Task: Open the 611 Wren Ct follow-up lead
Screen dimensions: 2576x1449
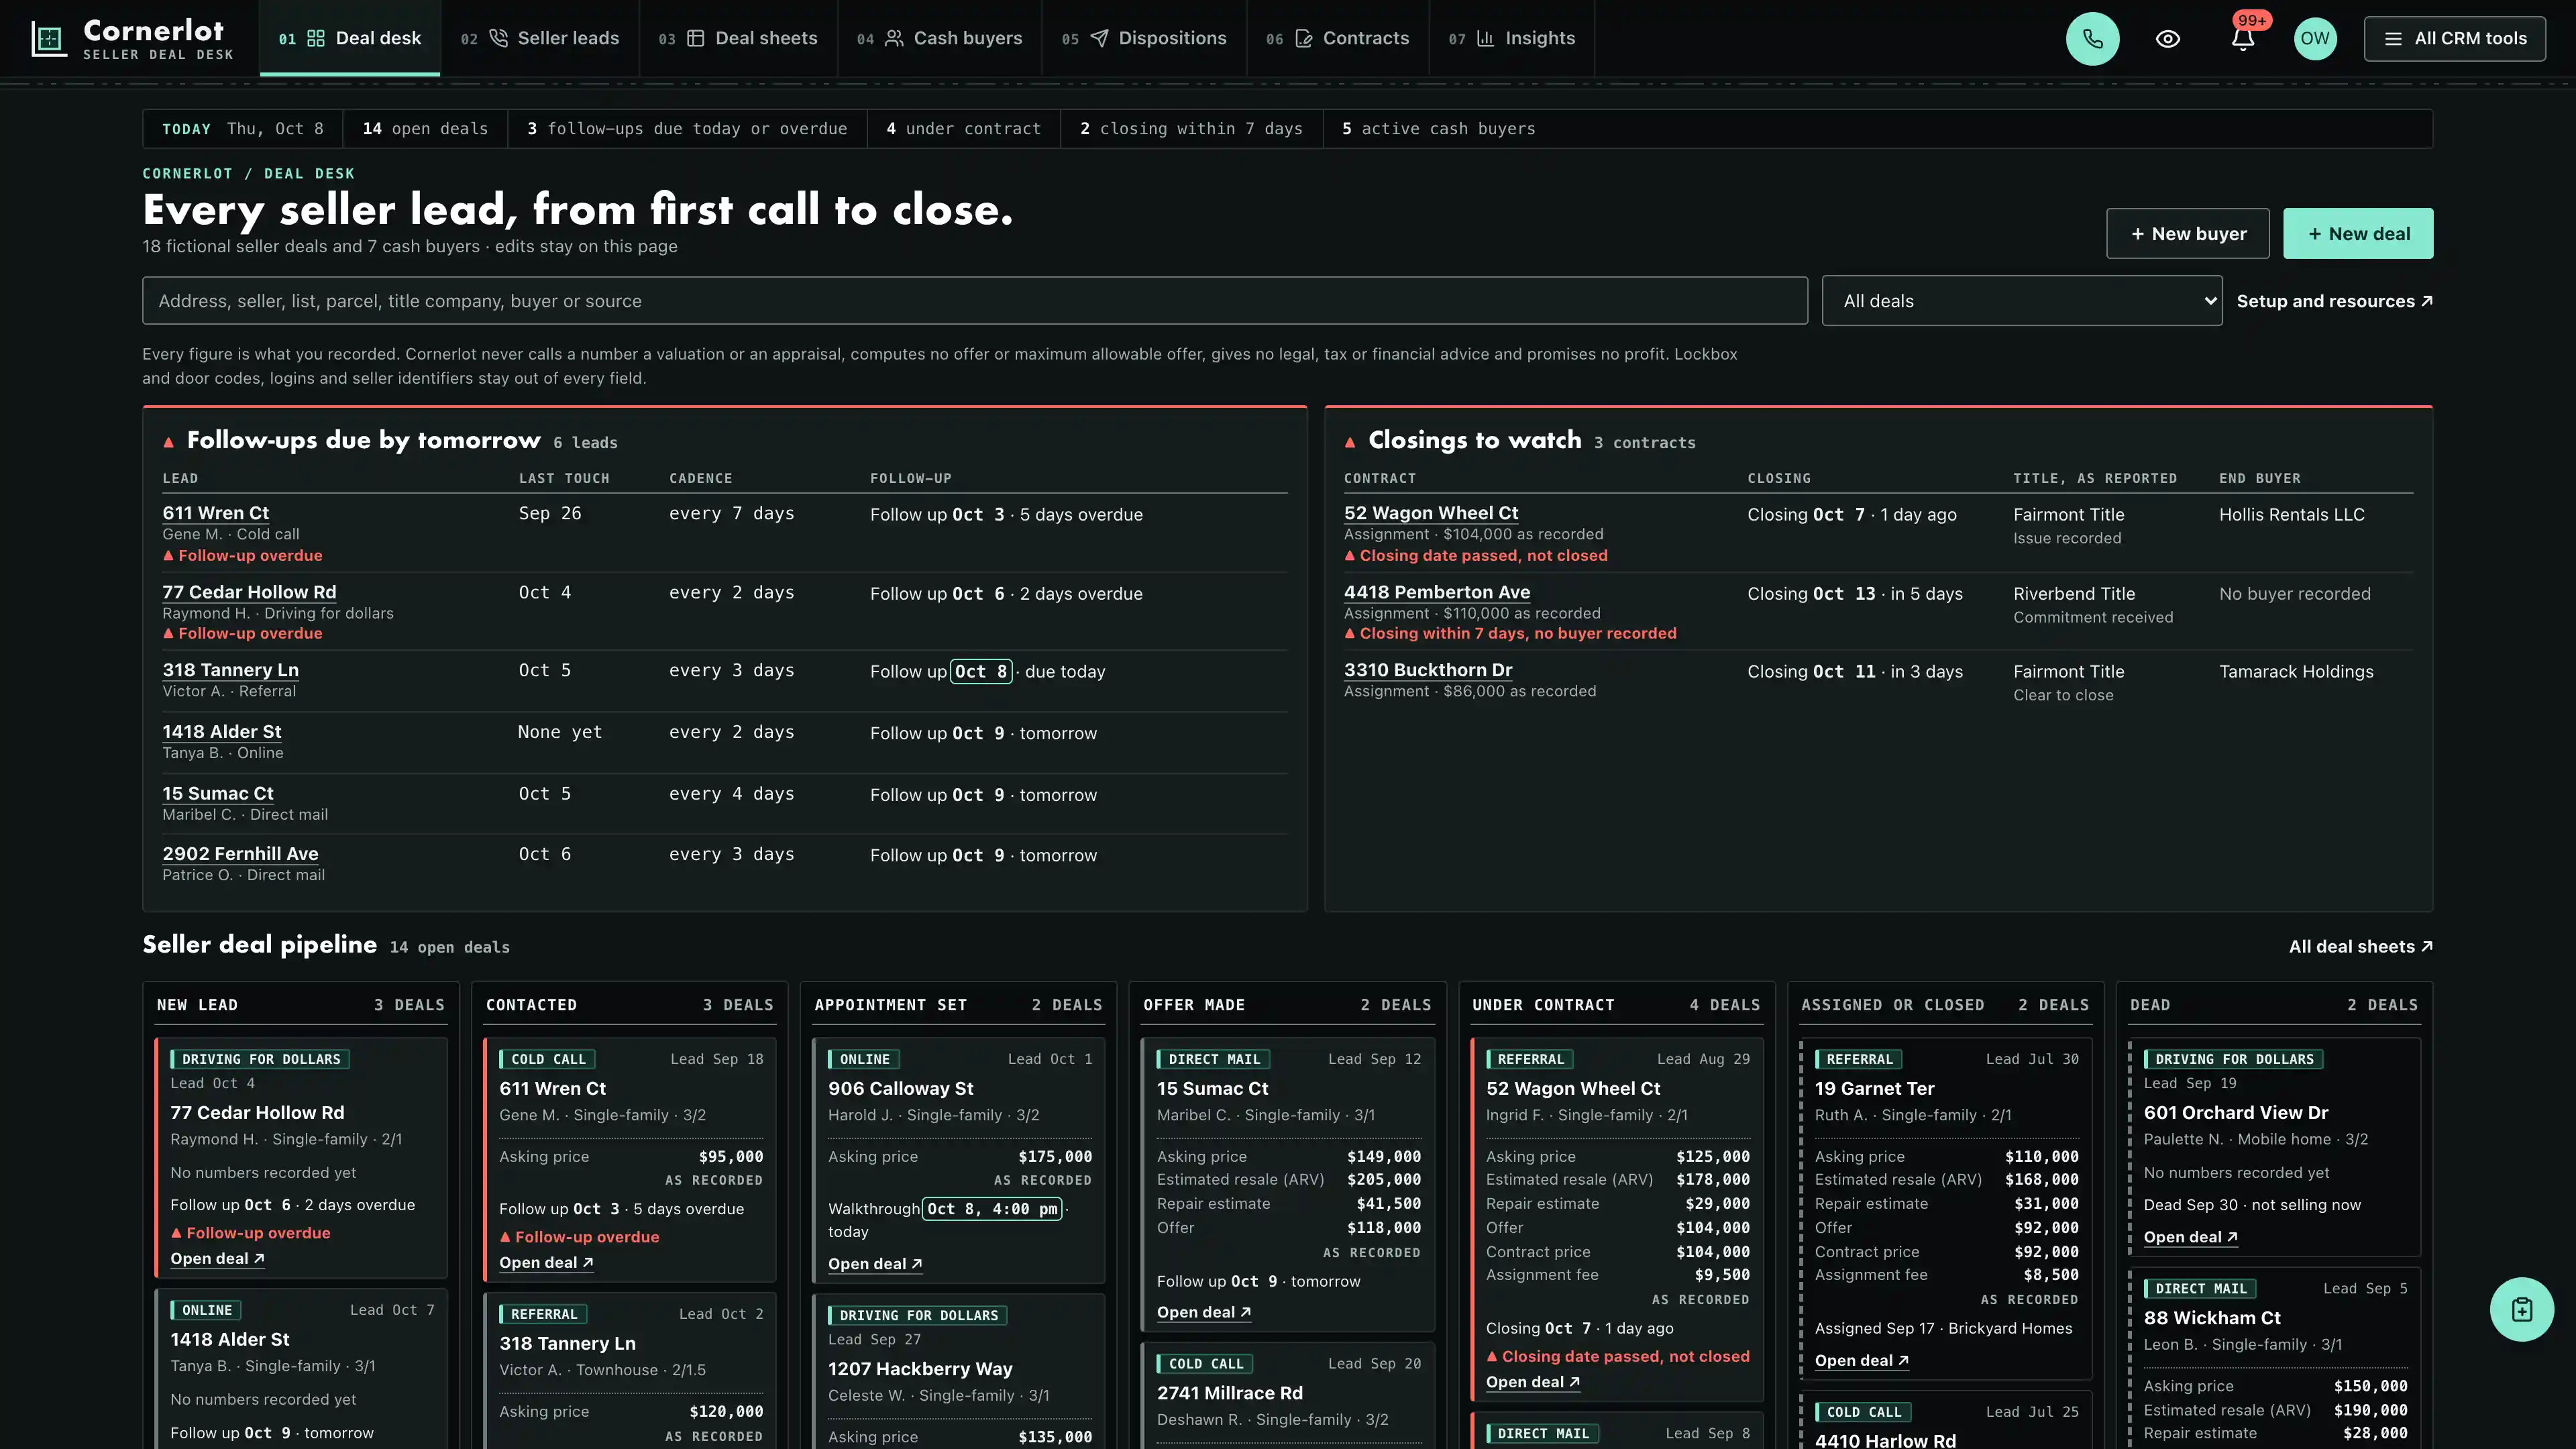Action: (x=216, y=513)
